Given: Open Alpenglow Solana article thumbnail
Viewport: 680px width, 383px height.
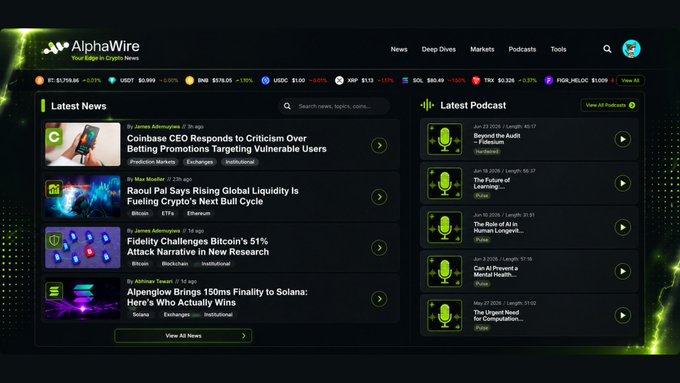Looking at the screenshot, I should (x=82, y=298).
